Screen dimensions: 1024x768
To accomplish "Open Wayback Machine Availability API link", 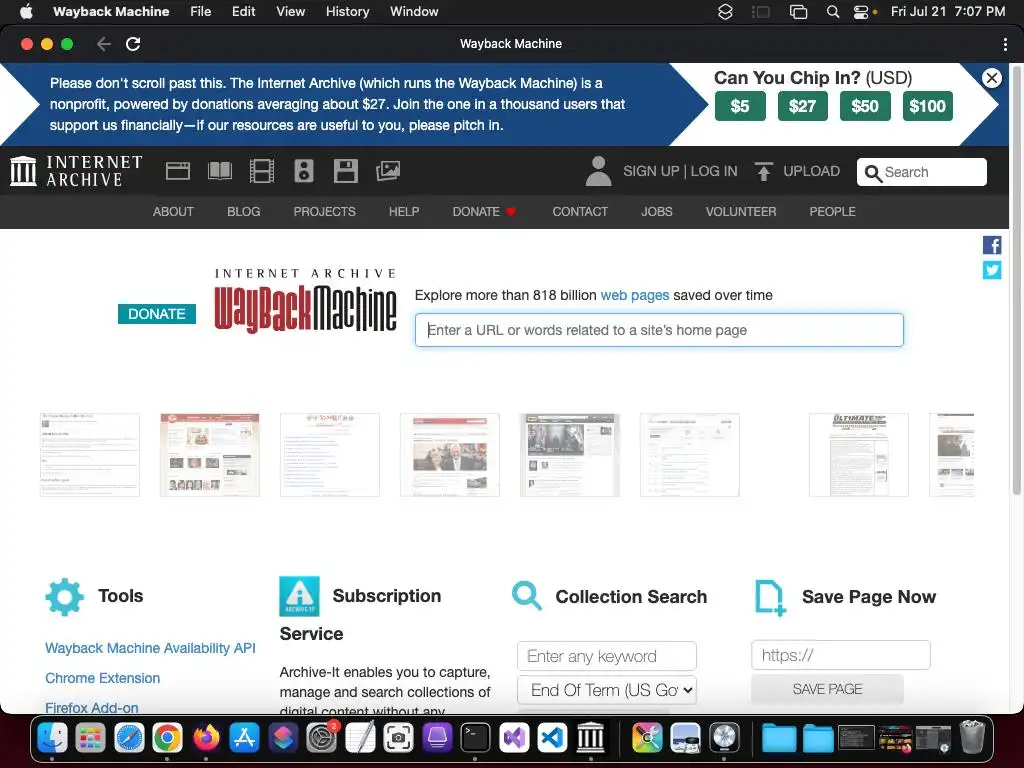I will [x=150, y=648].
